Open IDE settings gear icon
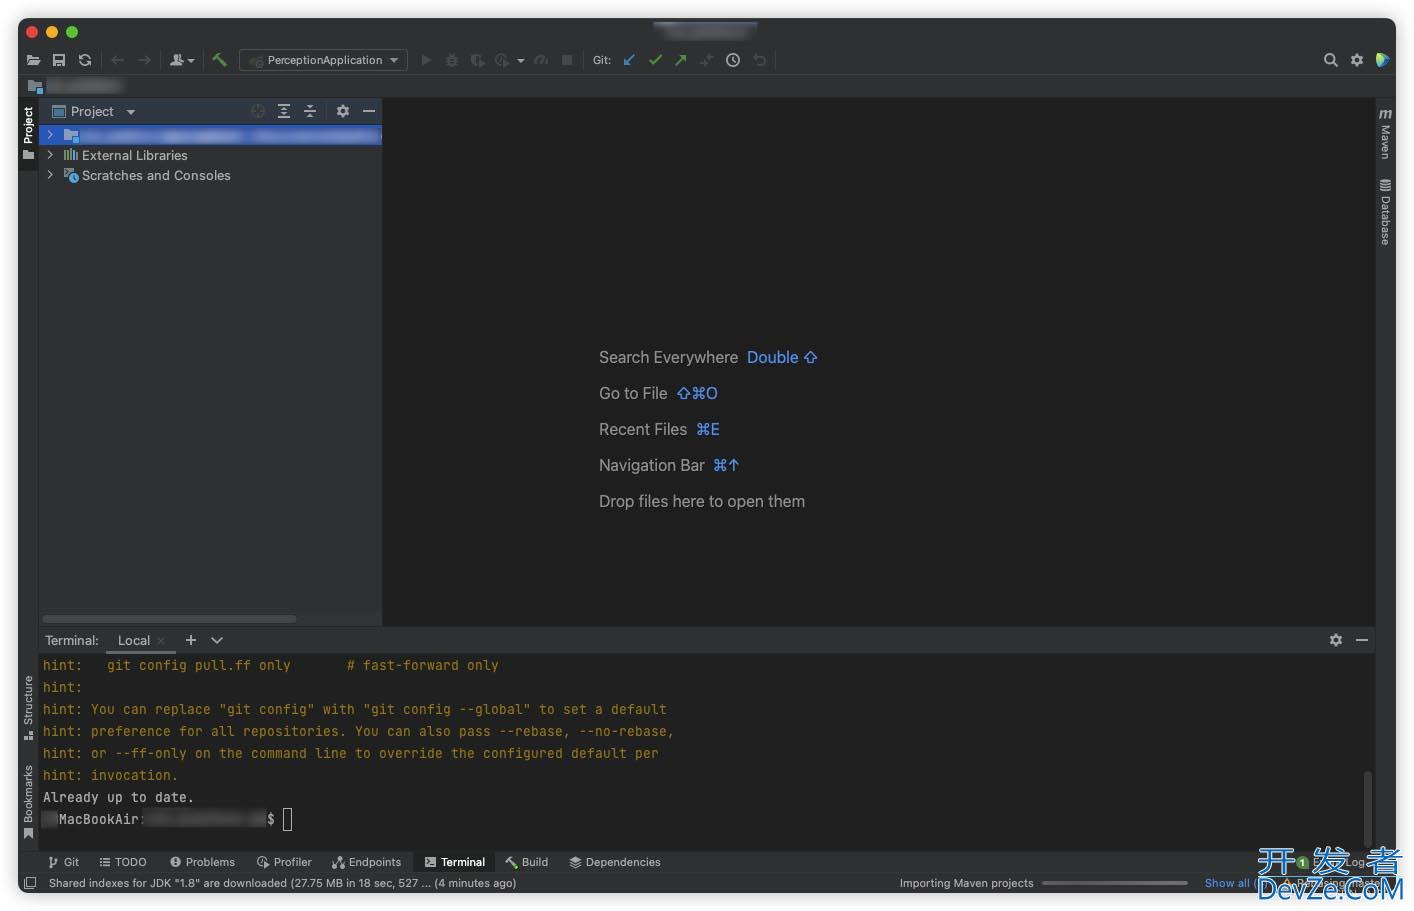This screenshot has width=1414, height=911. pyautogui.click(x=1357, y=60)
